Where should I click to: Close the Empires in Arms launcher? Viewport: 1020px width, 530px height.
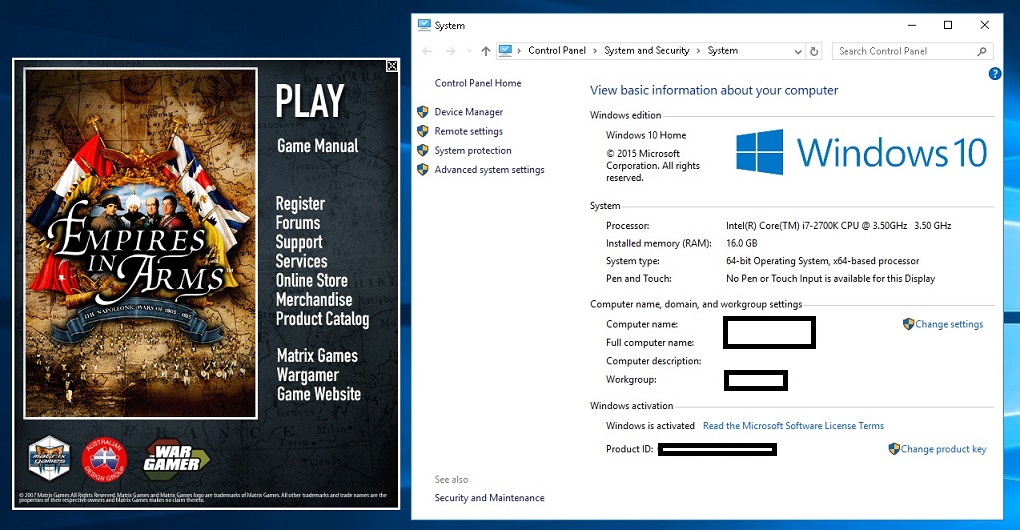[x=392, y=66]
